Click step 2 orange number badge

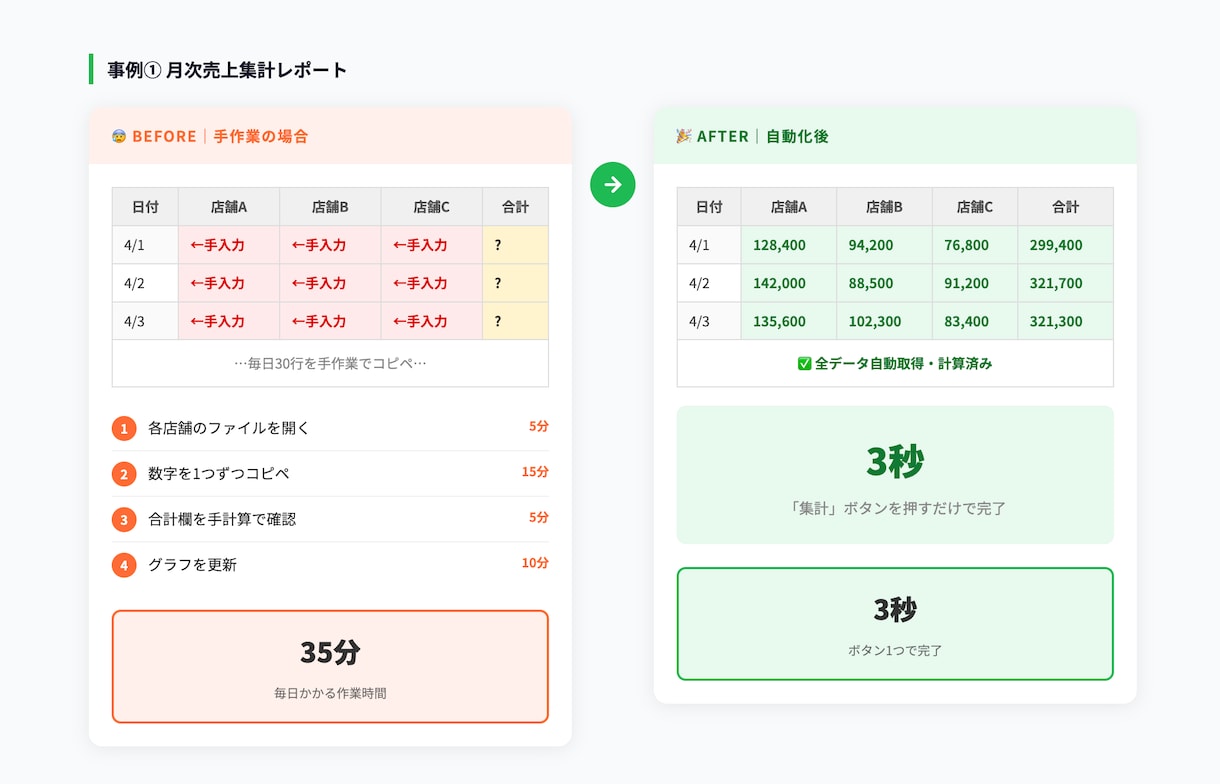[x=124, y=474]
